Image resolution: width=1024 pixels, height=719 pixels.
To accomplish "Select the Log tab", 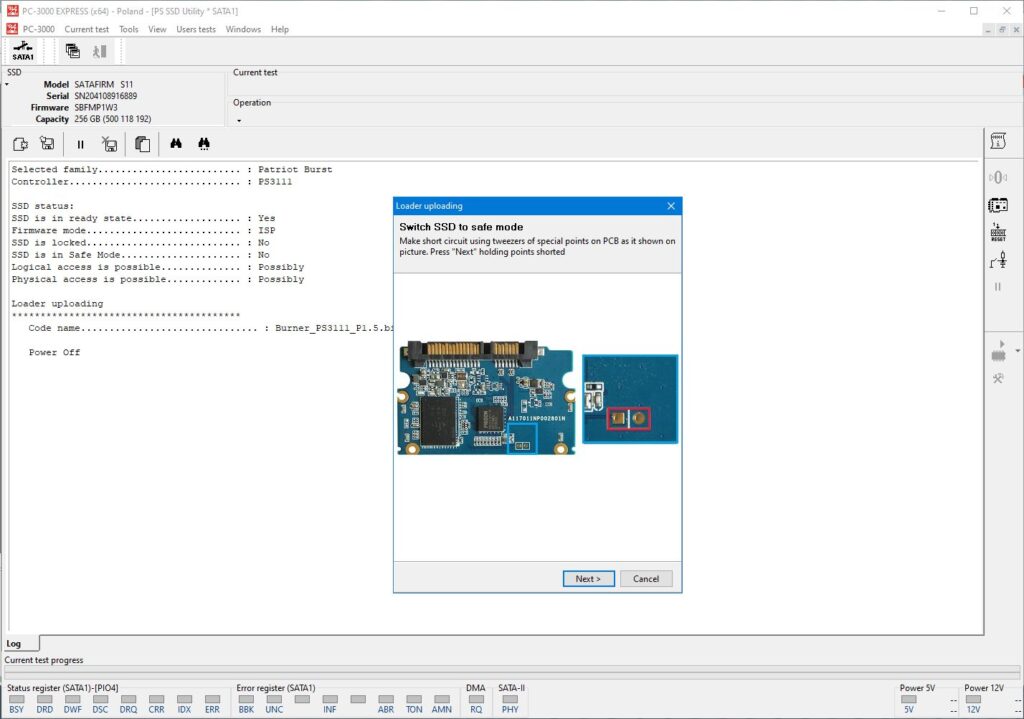I will [x=14, y=643].
